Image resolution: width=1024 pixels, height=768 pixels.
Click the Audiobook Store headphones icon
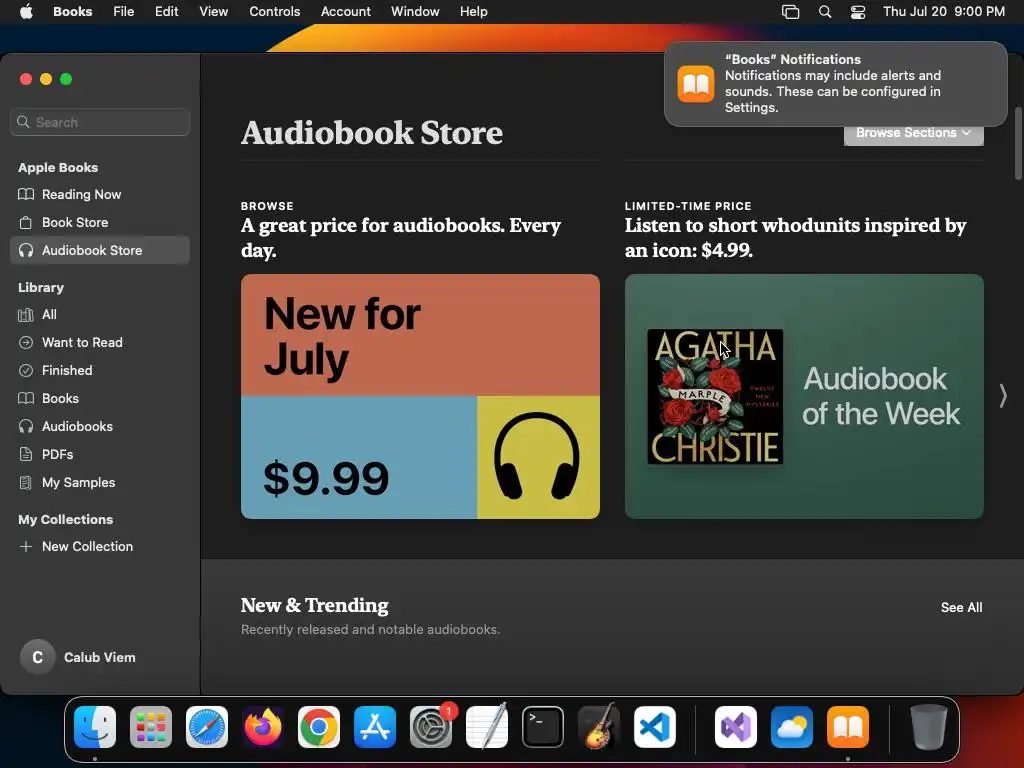point(25,251)
